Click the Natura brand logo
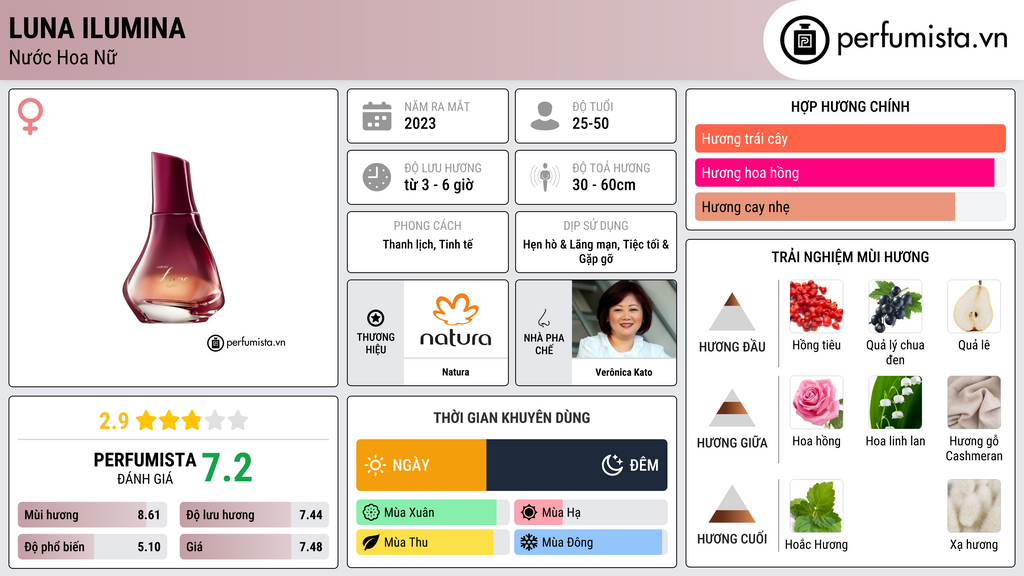1024x576 pixels. (456, 319)
